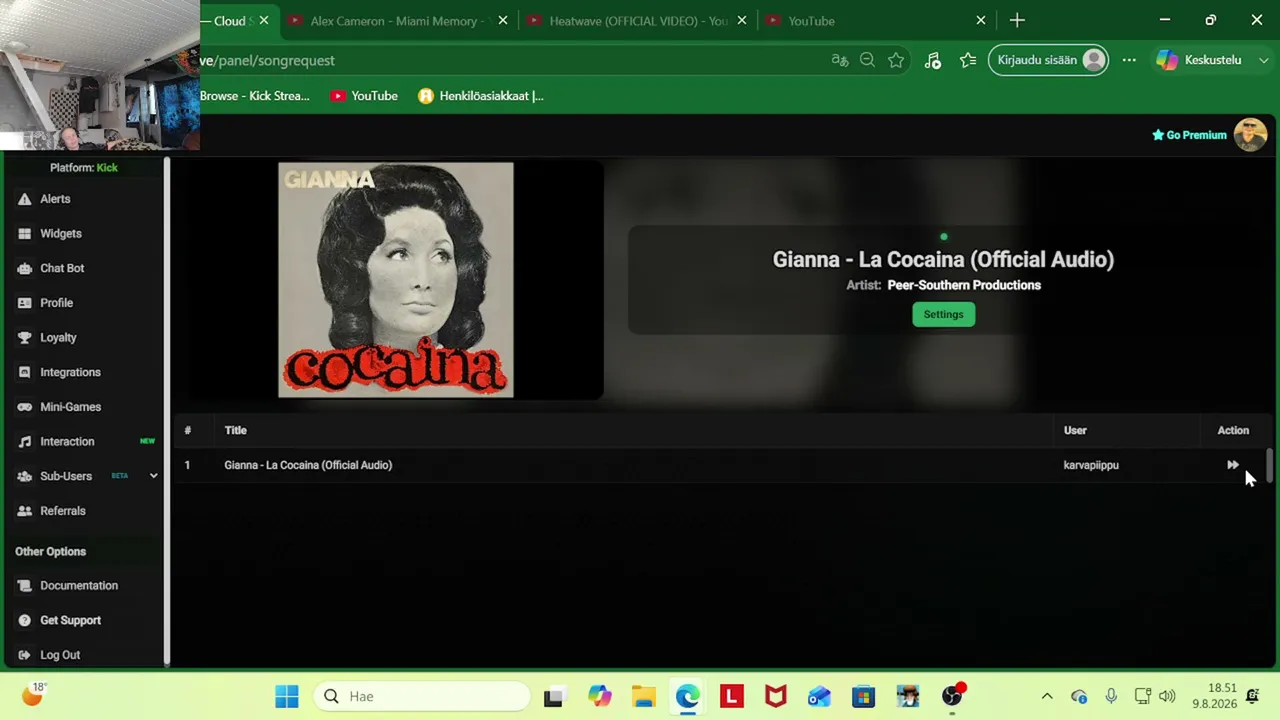The image size is (1280, 720).
Task: Open McAfee from the taskbar
Action: click(x=776, y=696)
